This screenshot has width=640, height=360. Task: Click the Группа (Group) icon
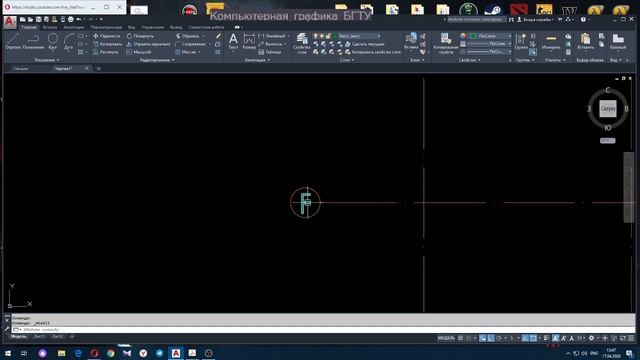(521, 42)
